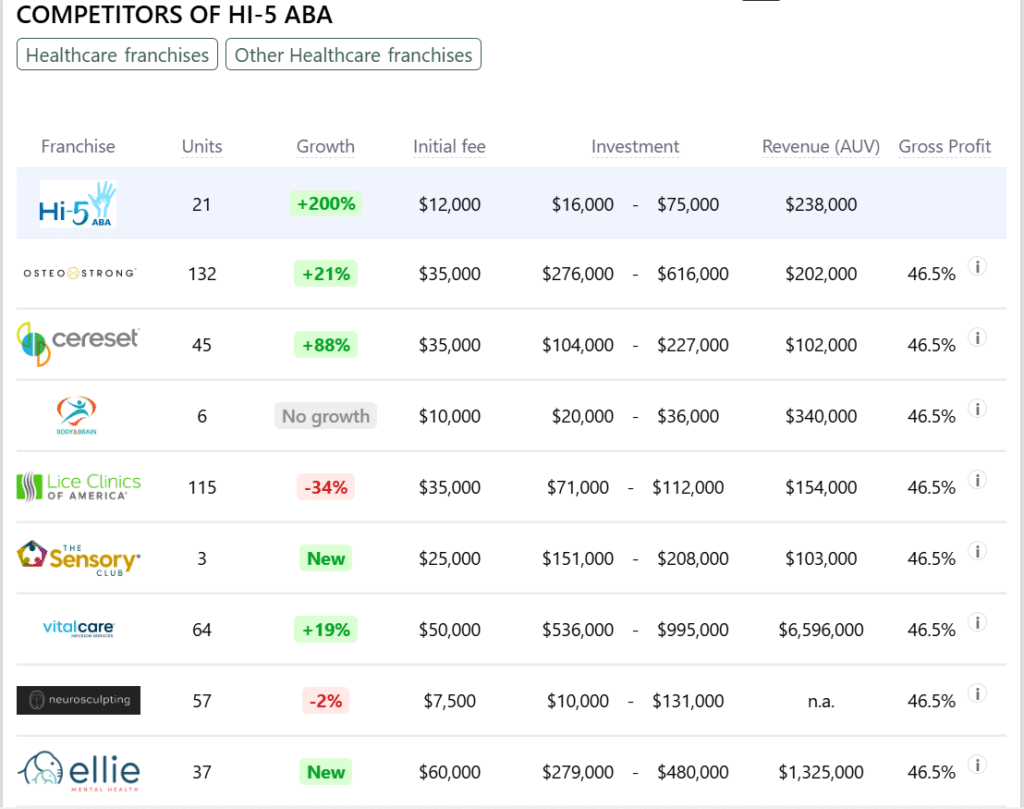Open the Cereset franchise logo

(78, 343)
